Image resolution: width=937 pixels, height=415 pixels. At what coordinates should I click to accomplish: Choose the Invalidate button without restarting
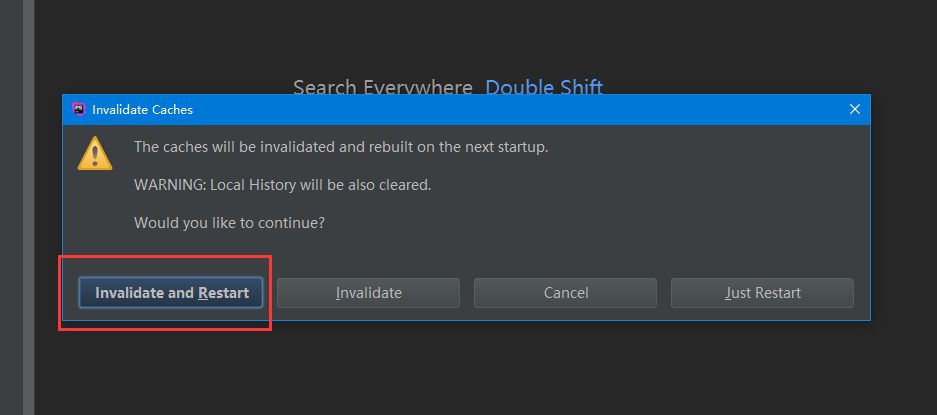[x=368, y=293]
